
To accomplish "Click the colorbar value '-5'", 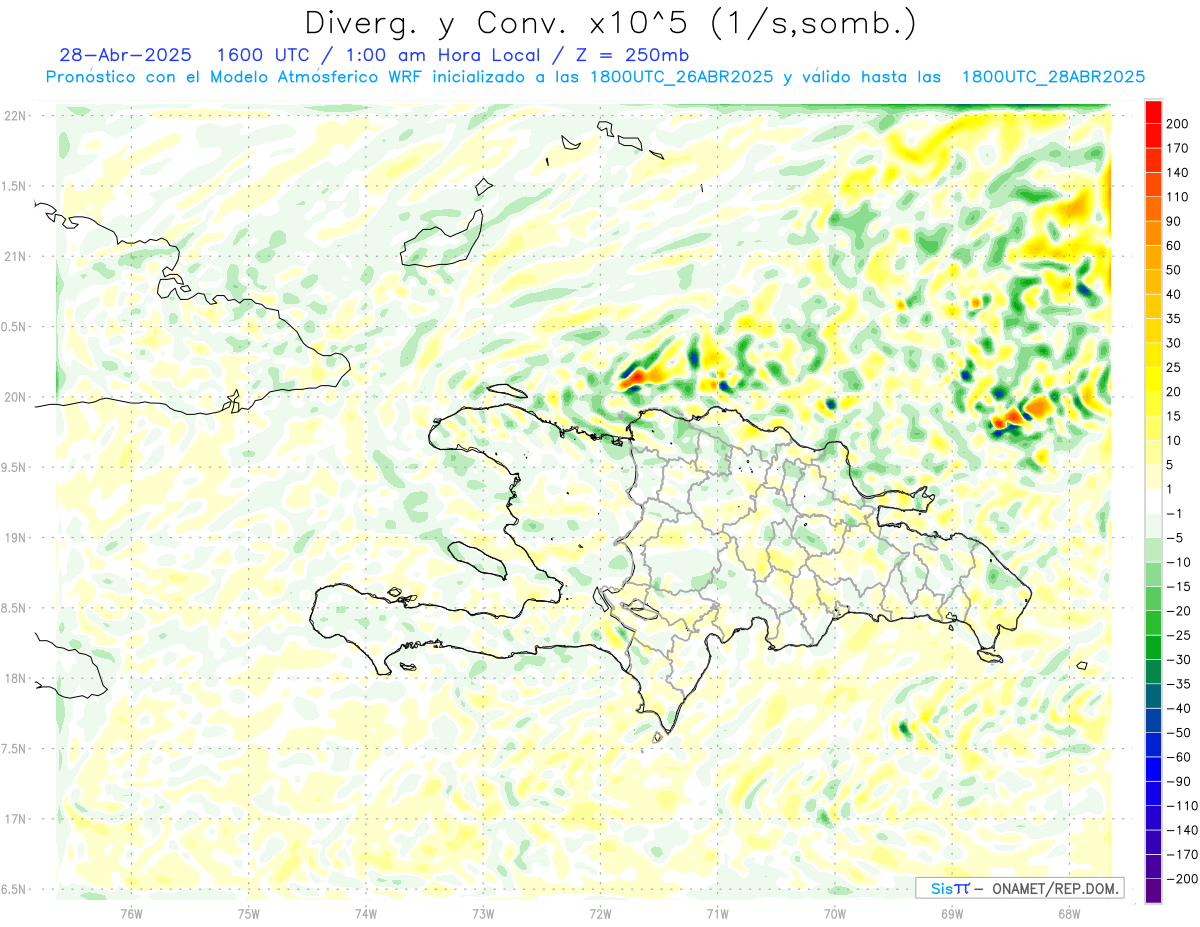I will [x=1176, y=538].
